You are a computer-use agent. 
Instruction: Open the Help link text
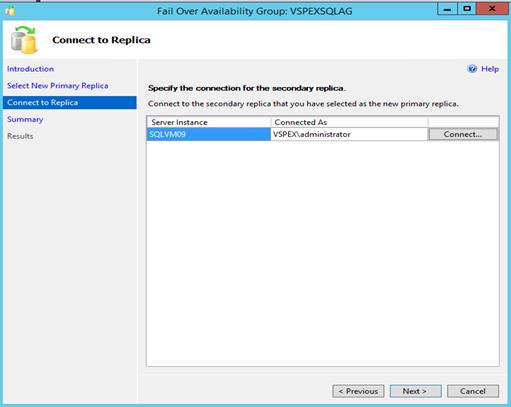click(490, 69)
